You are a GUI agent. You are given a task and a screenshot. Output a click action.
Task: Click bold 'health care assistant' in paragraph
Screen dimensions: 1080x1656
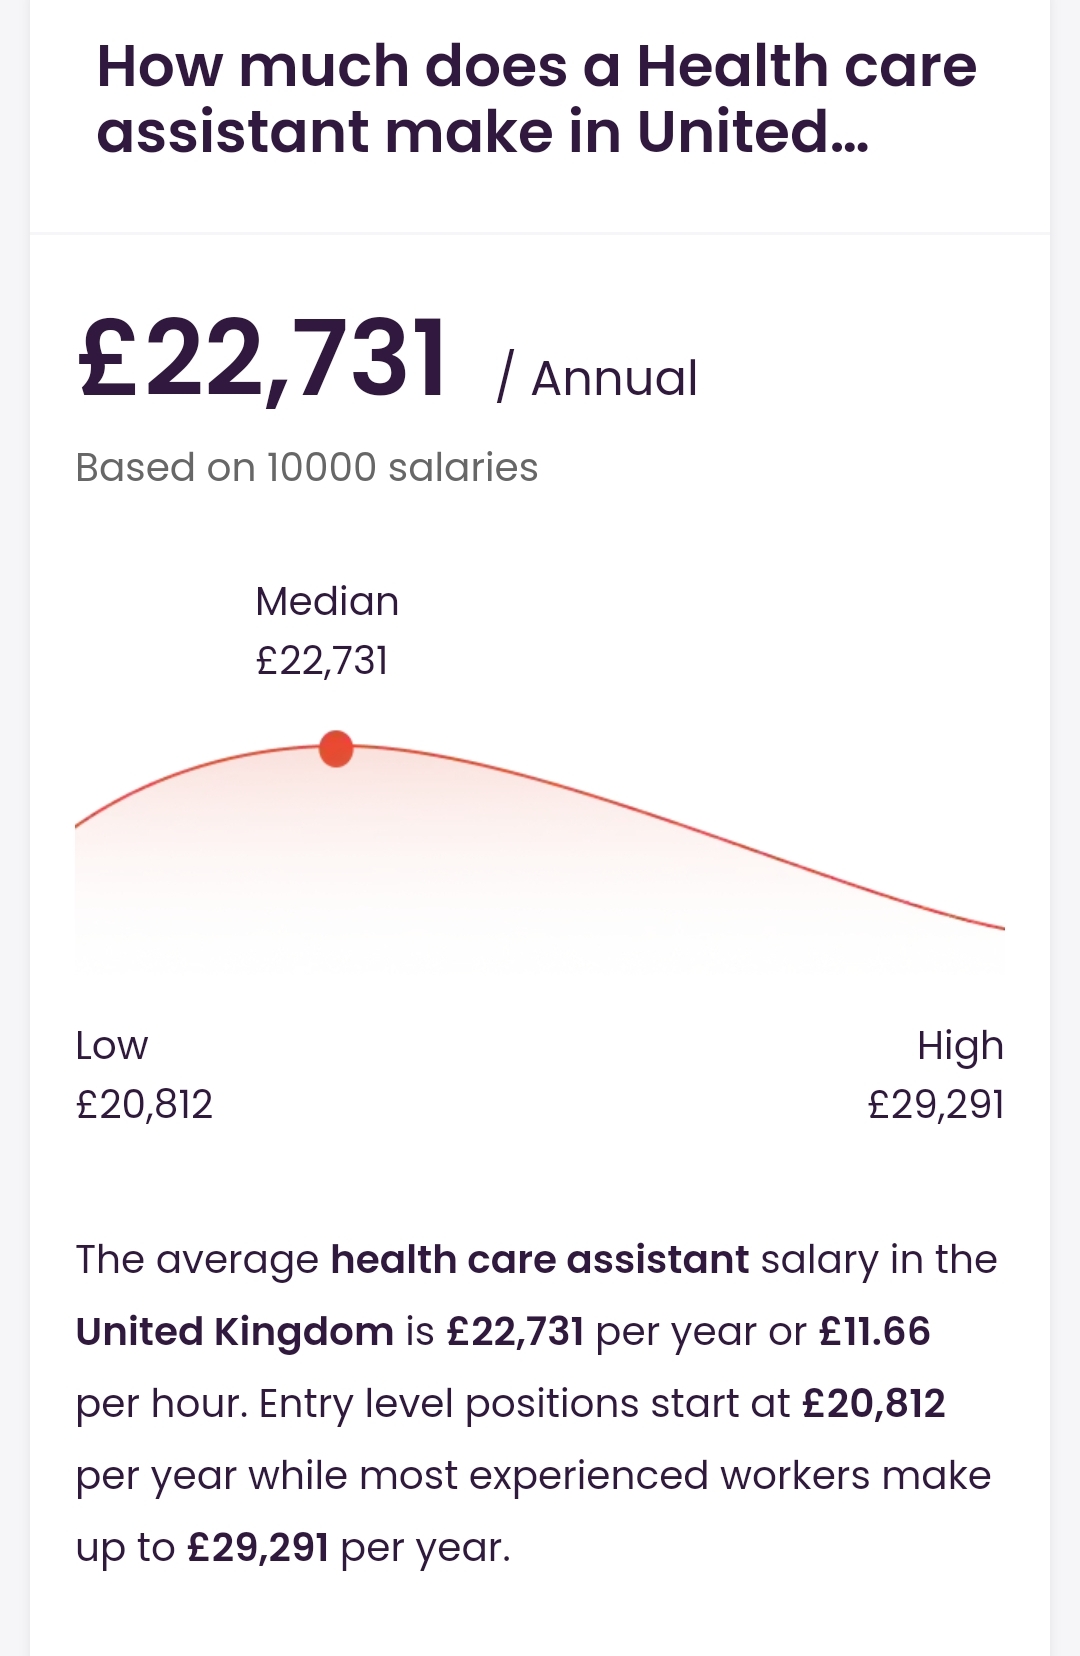[x=540, y=1259]
